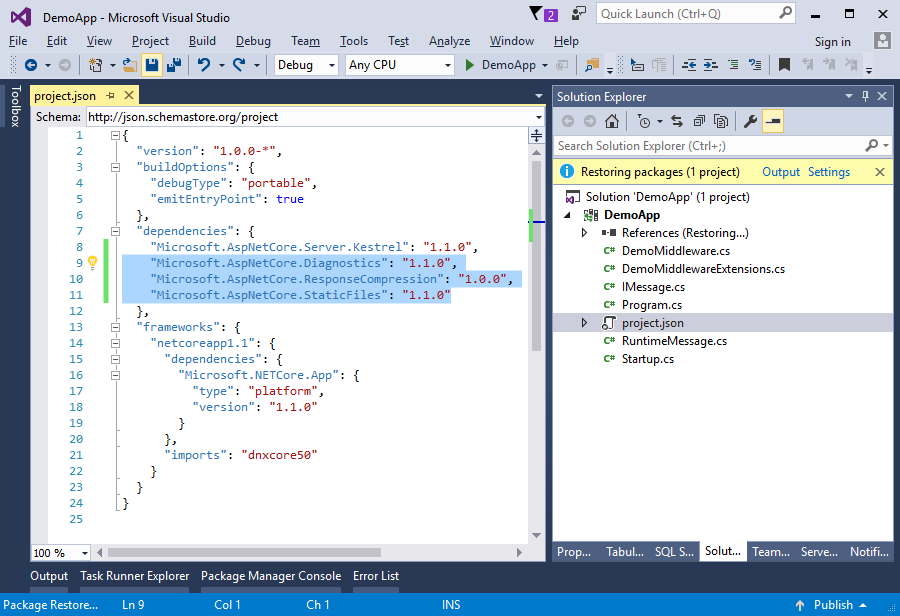The width and height of the screenshot is (900, 616).
Task: Switch to the Team Explorer panel tab
Action: (x=771, y=552)
